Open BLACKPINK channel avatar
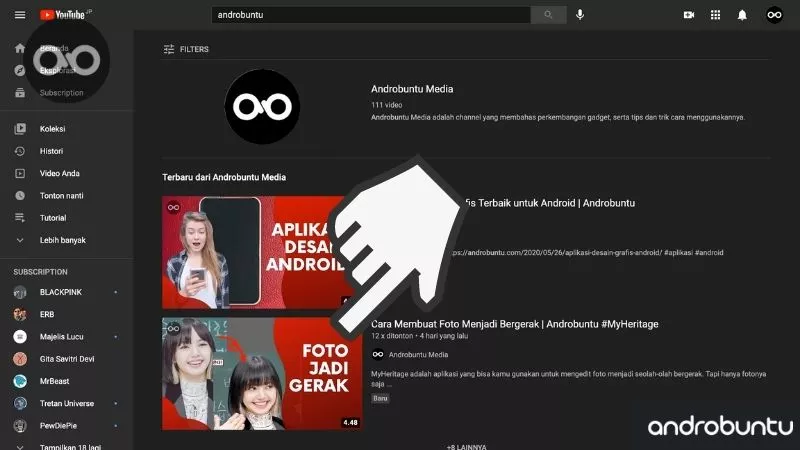 click(20, 292)
